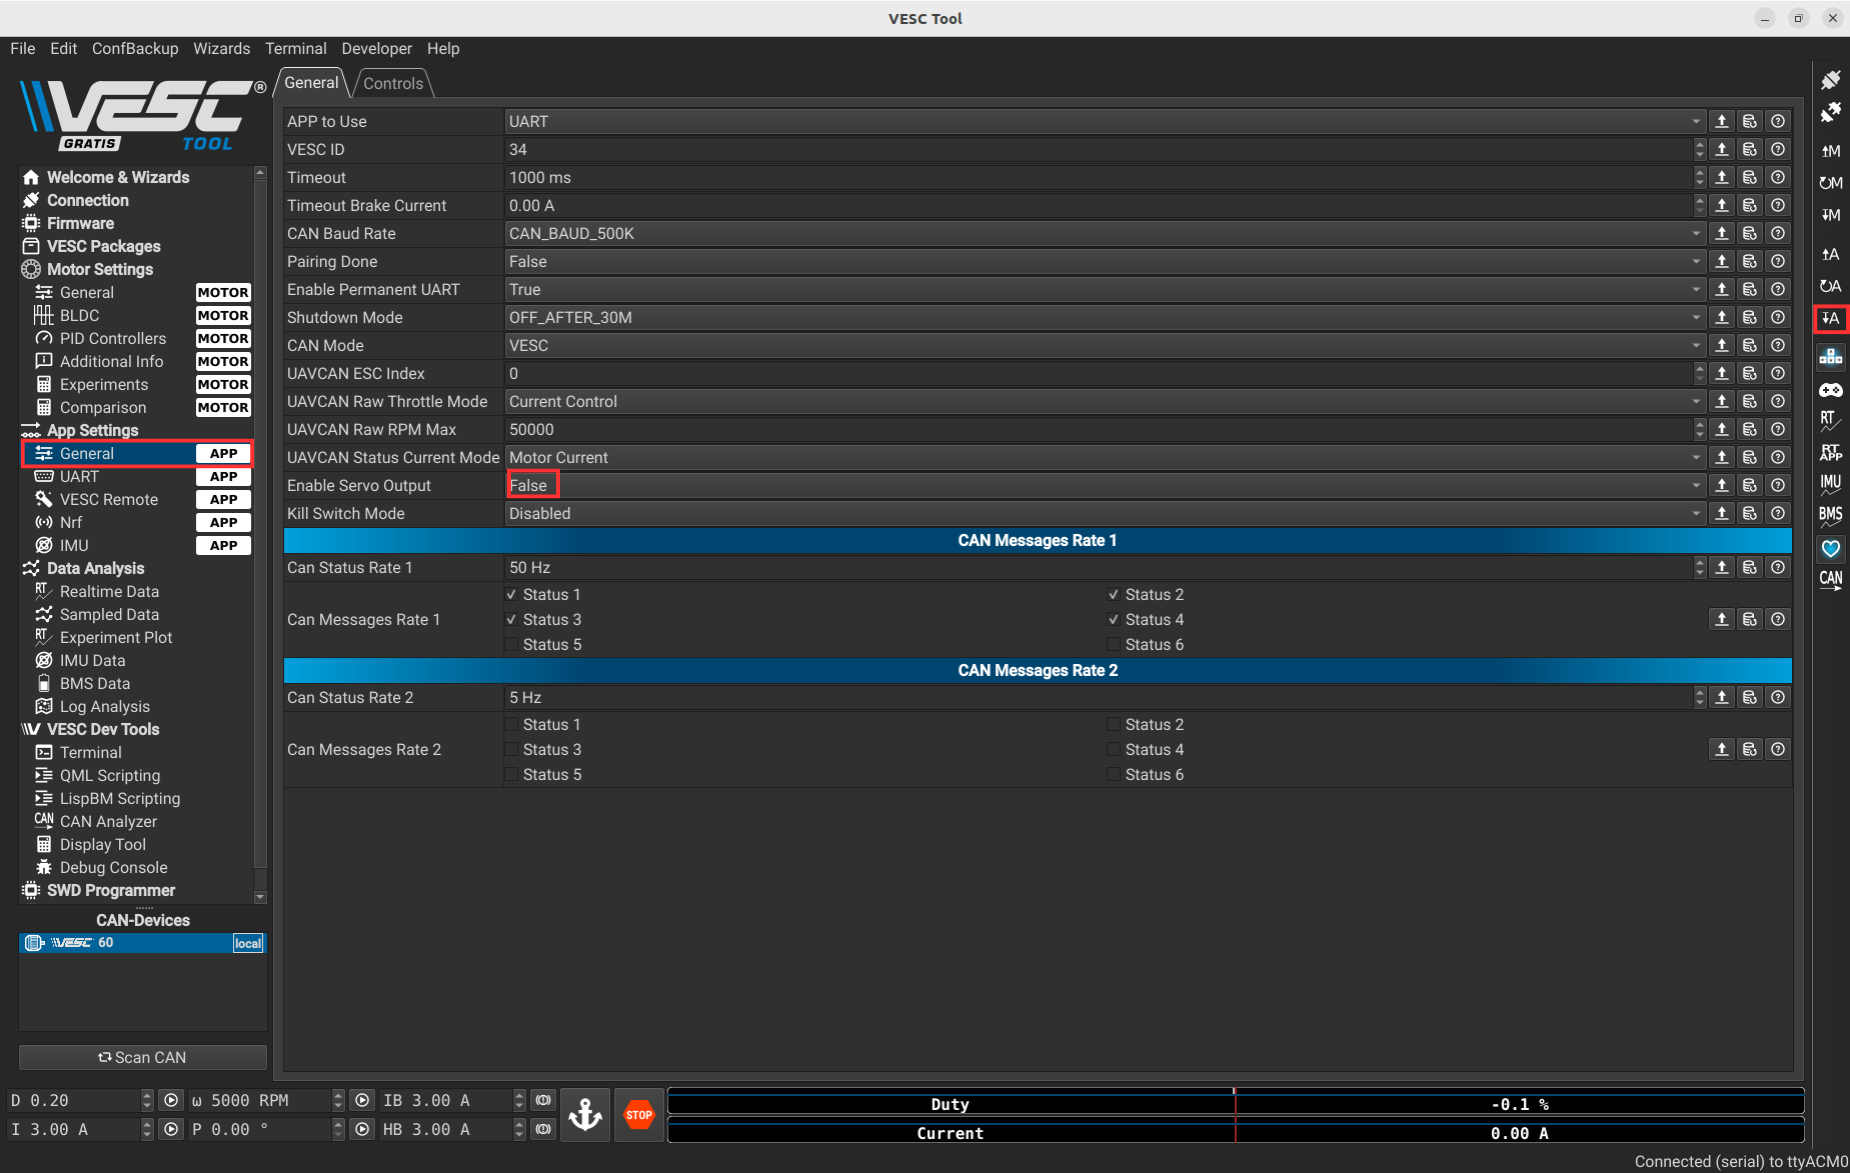Toggle the heart alive-packets icon

pos(1830,548)
